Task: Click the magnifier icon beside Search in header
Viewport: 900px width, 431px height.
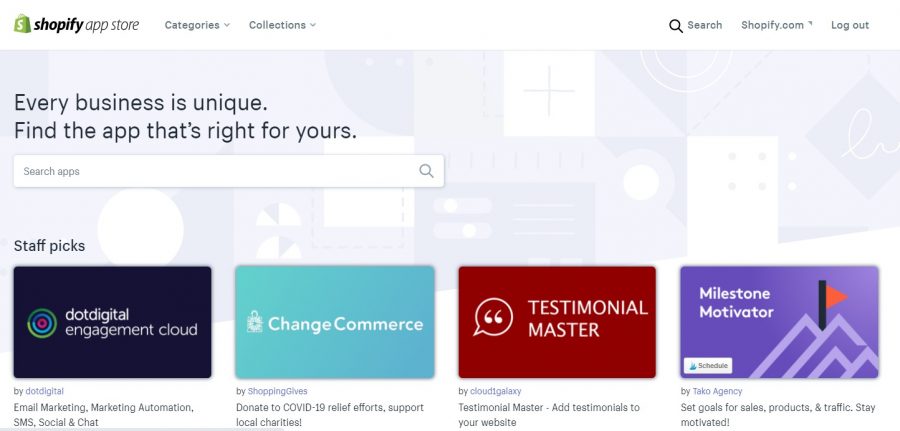Action: point(676,25)
